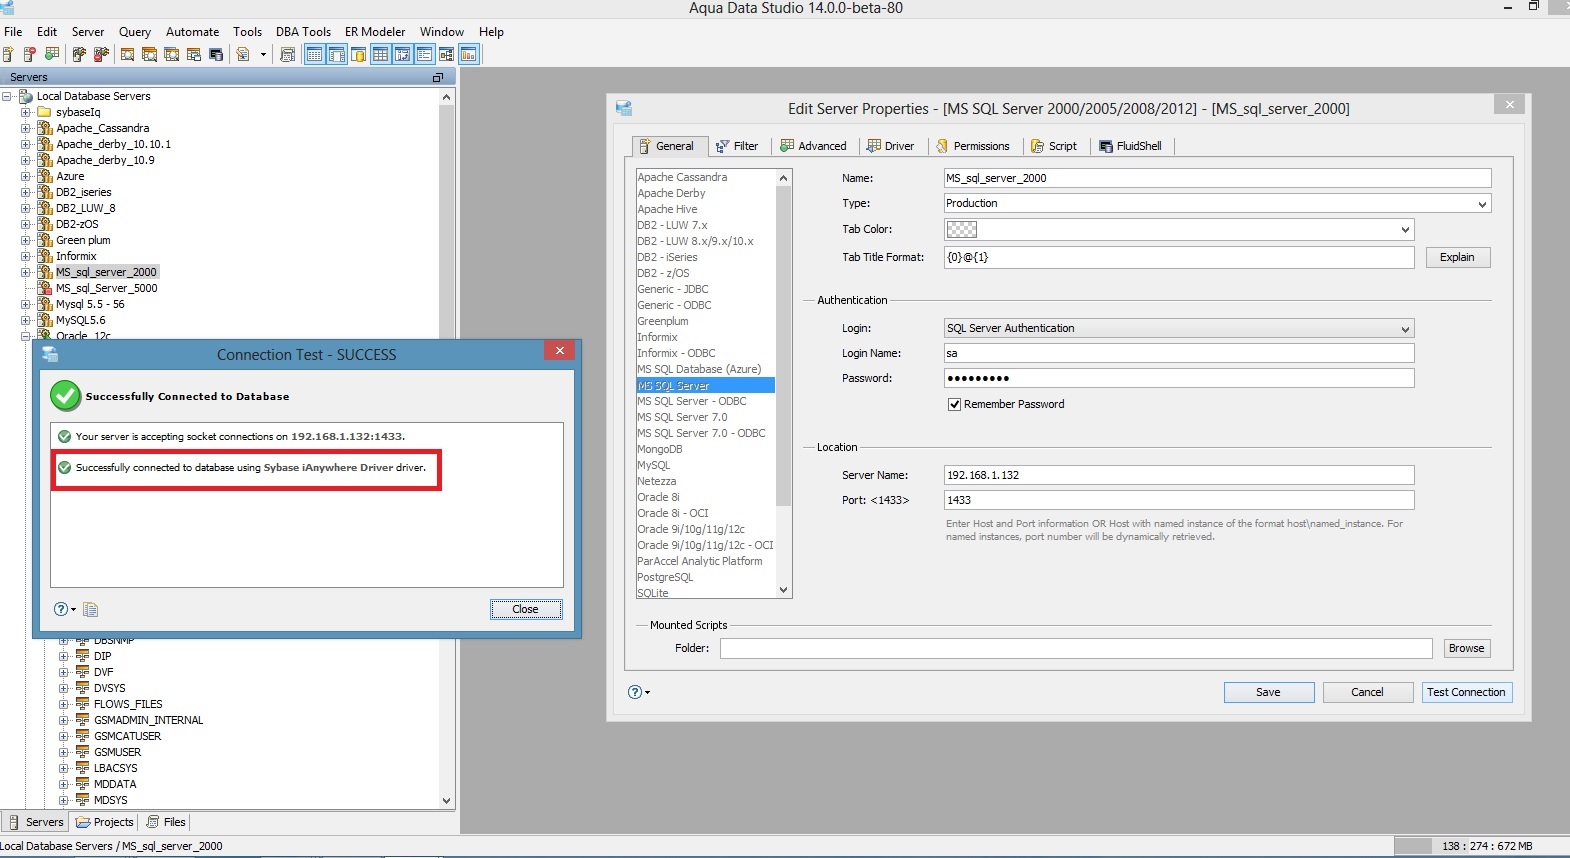
Task: Expand the Informix server node
Action: tap(26, 256)
